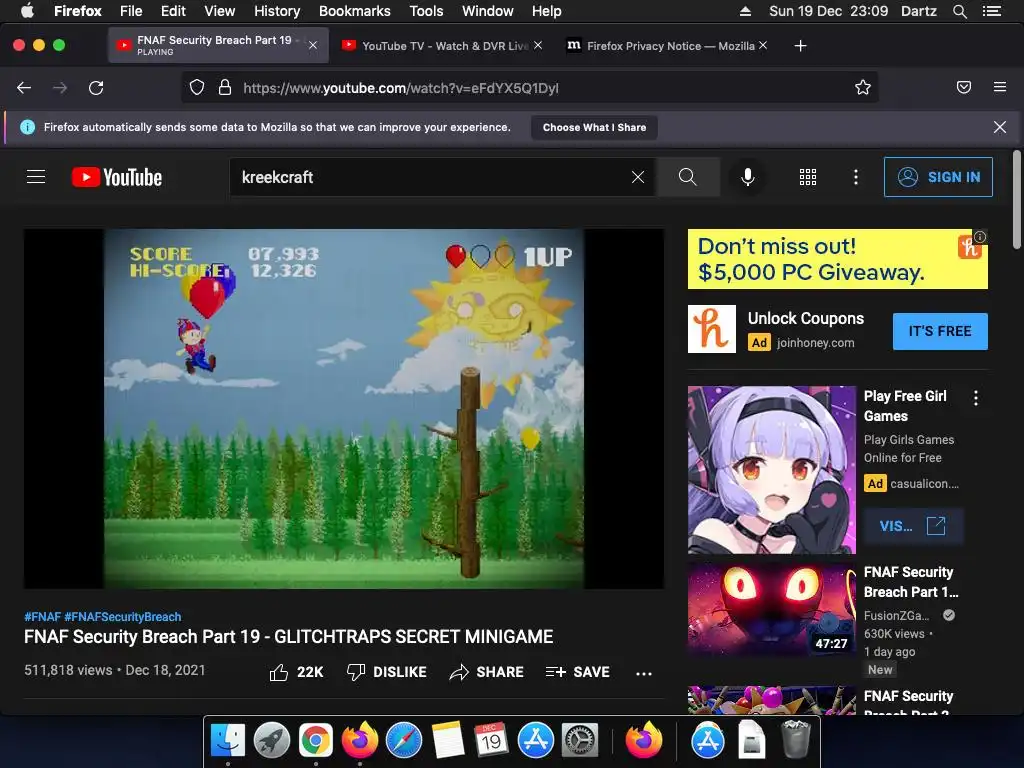Screen dimensions: 1024x768
Task: Open the History menu
Action: pyautogui.click(x=277, y=11)
